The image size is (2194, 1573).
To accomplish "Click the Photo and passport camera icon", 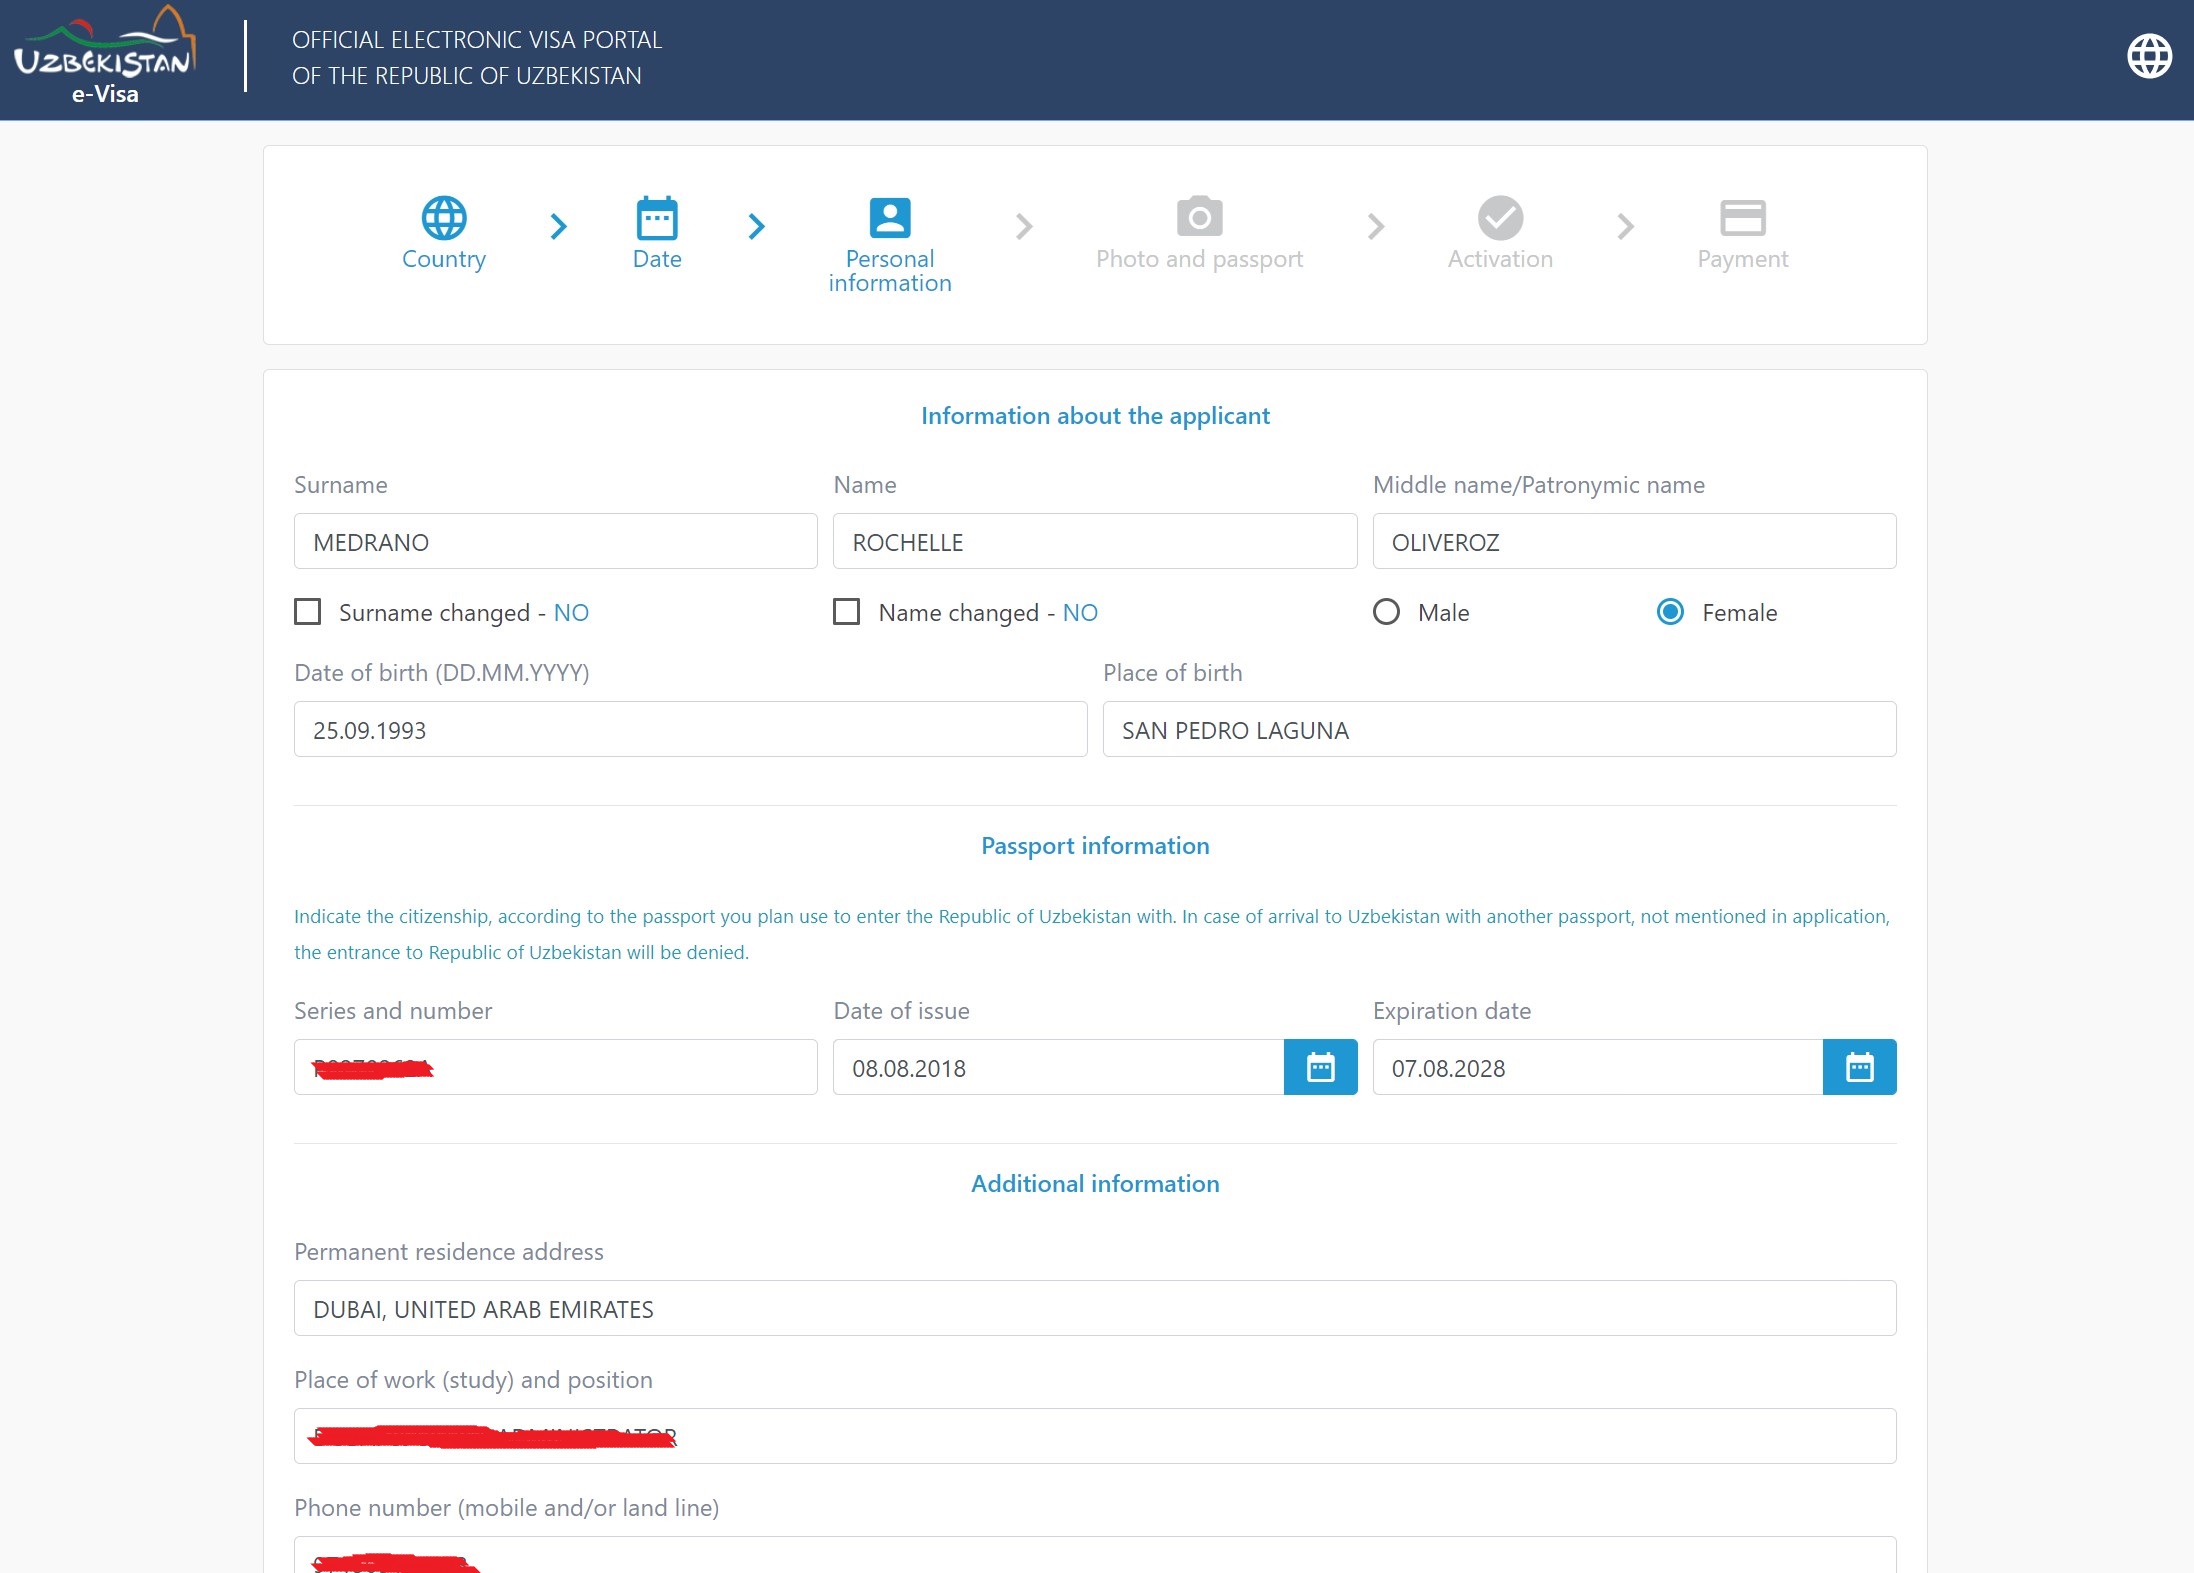I will pyautogui.click(x=1199, y=217).
